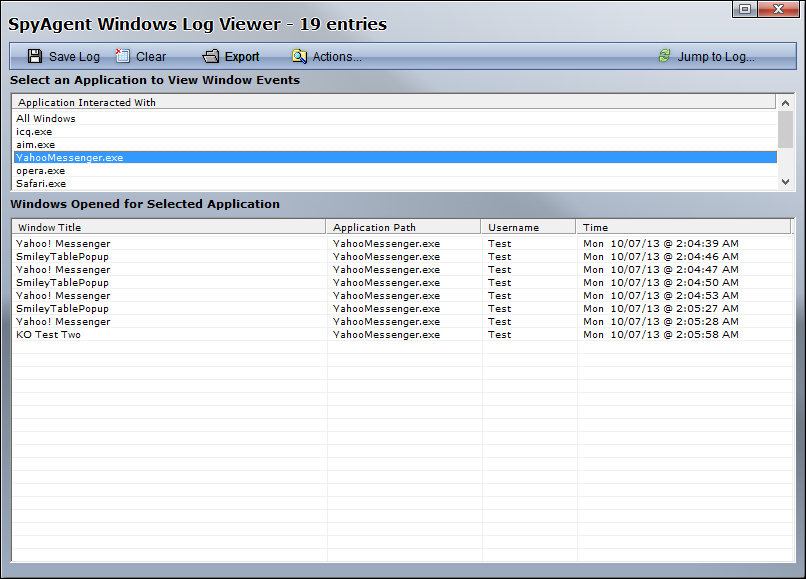Select the SmileyTablePopup entry at 2:04:46 AM
Viewport: 806px width, 579px height.
point(62,257)
